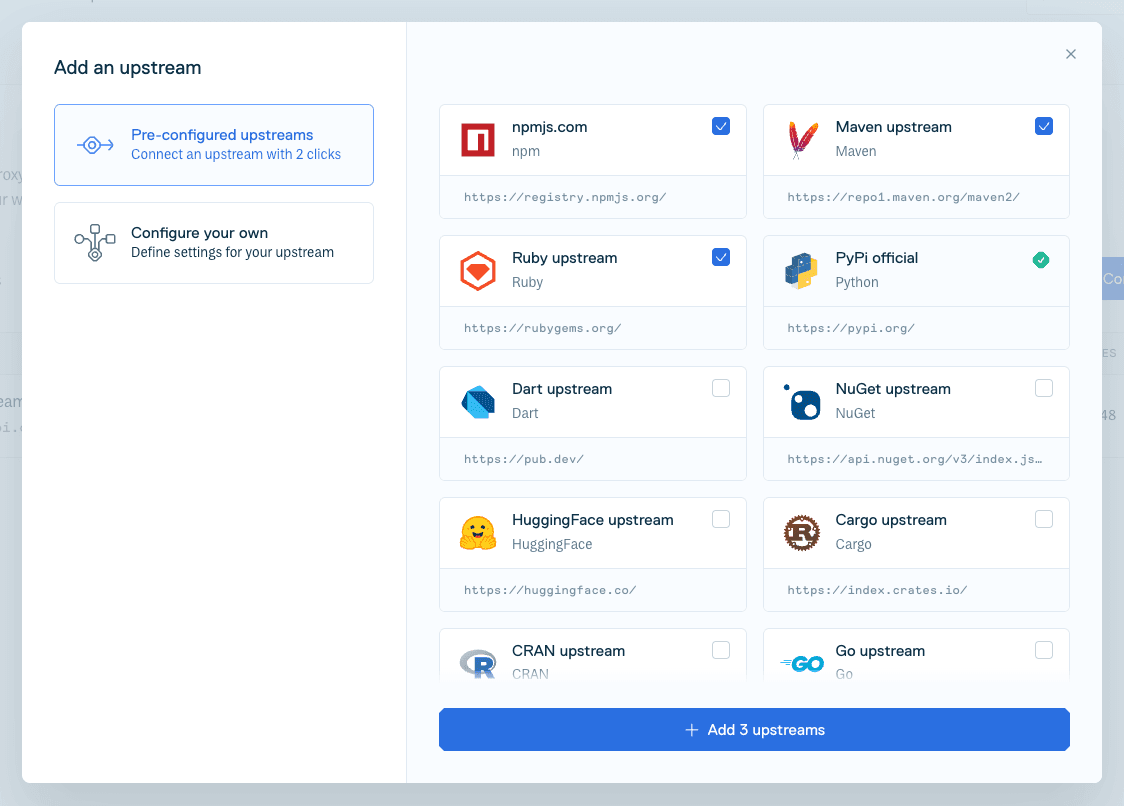The width and height of the screenshot is (1124, 806).
Task: Click the Go gopher logo icon
Action: (x=802, y=664)
